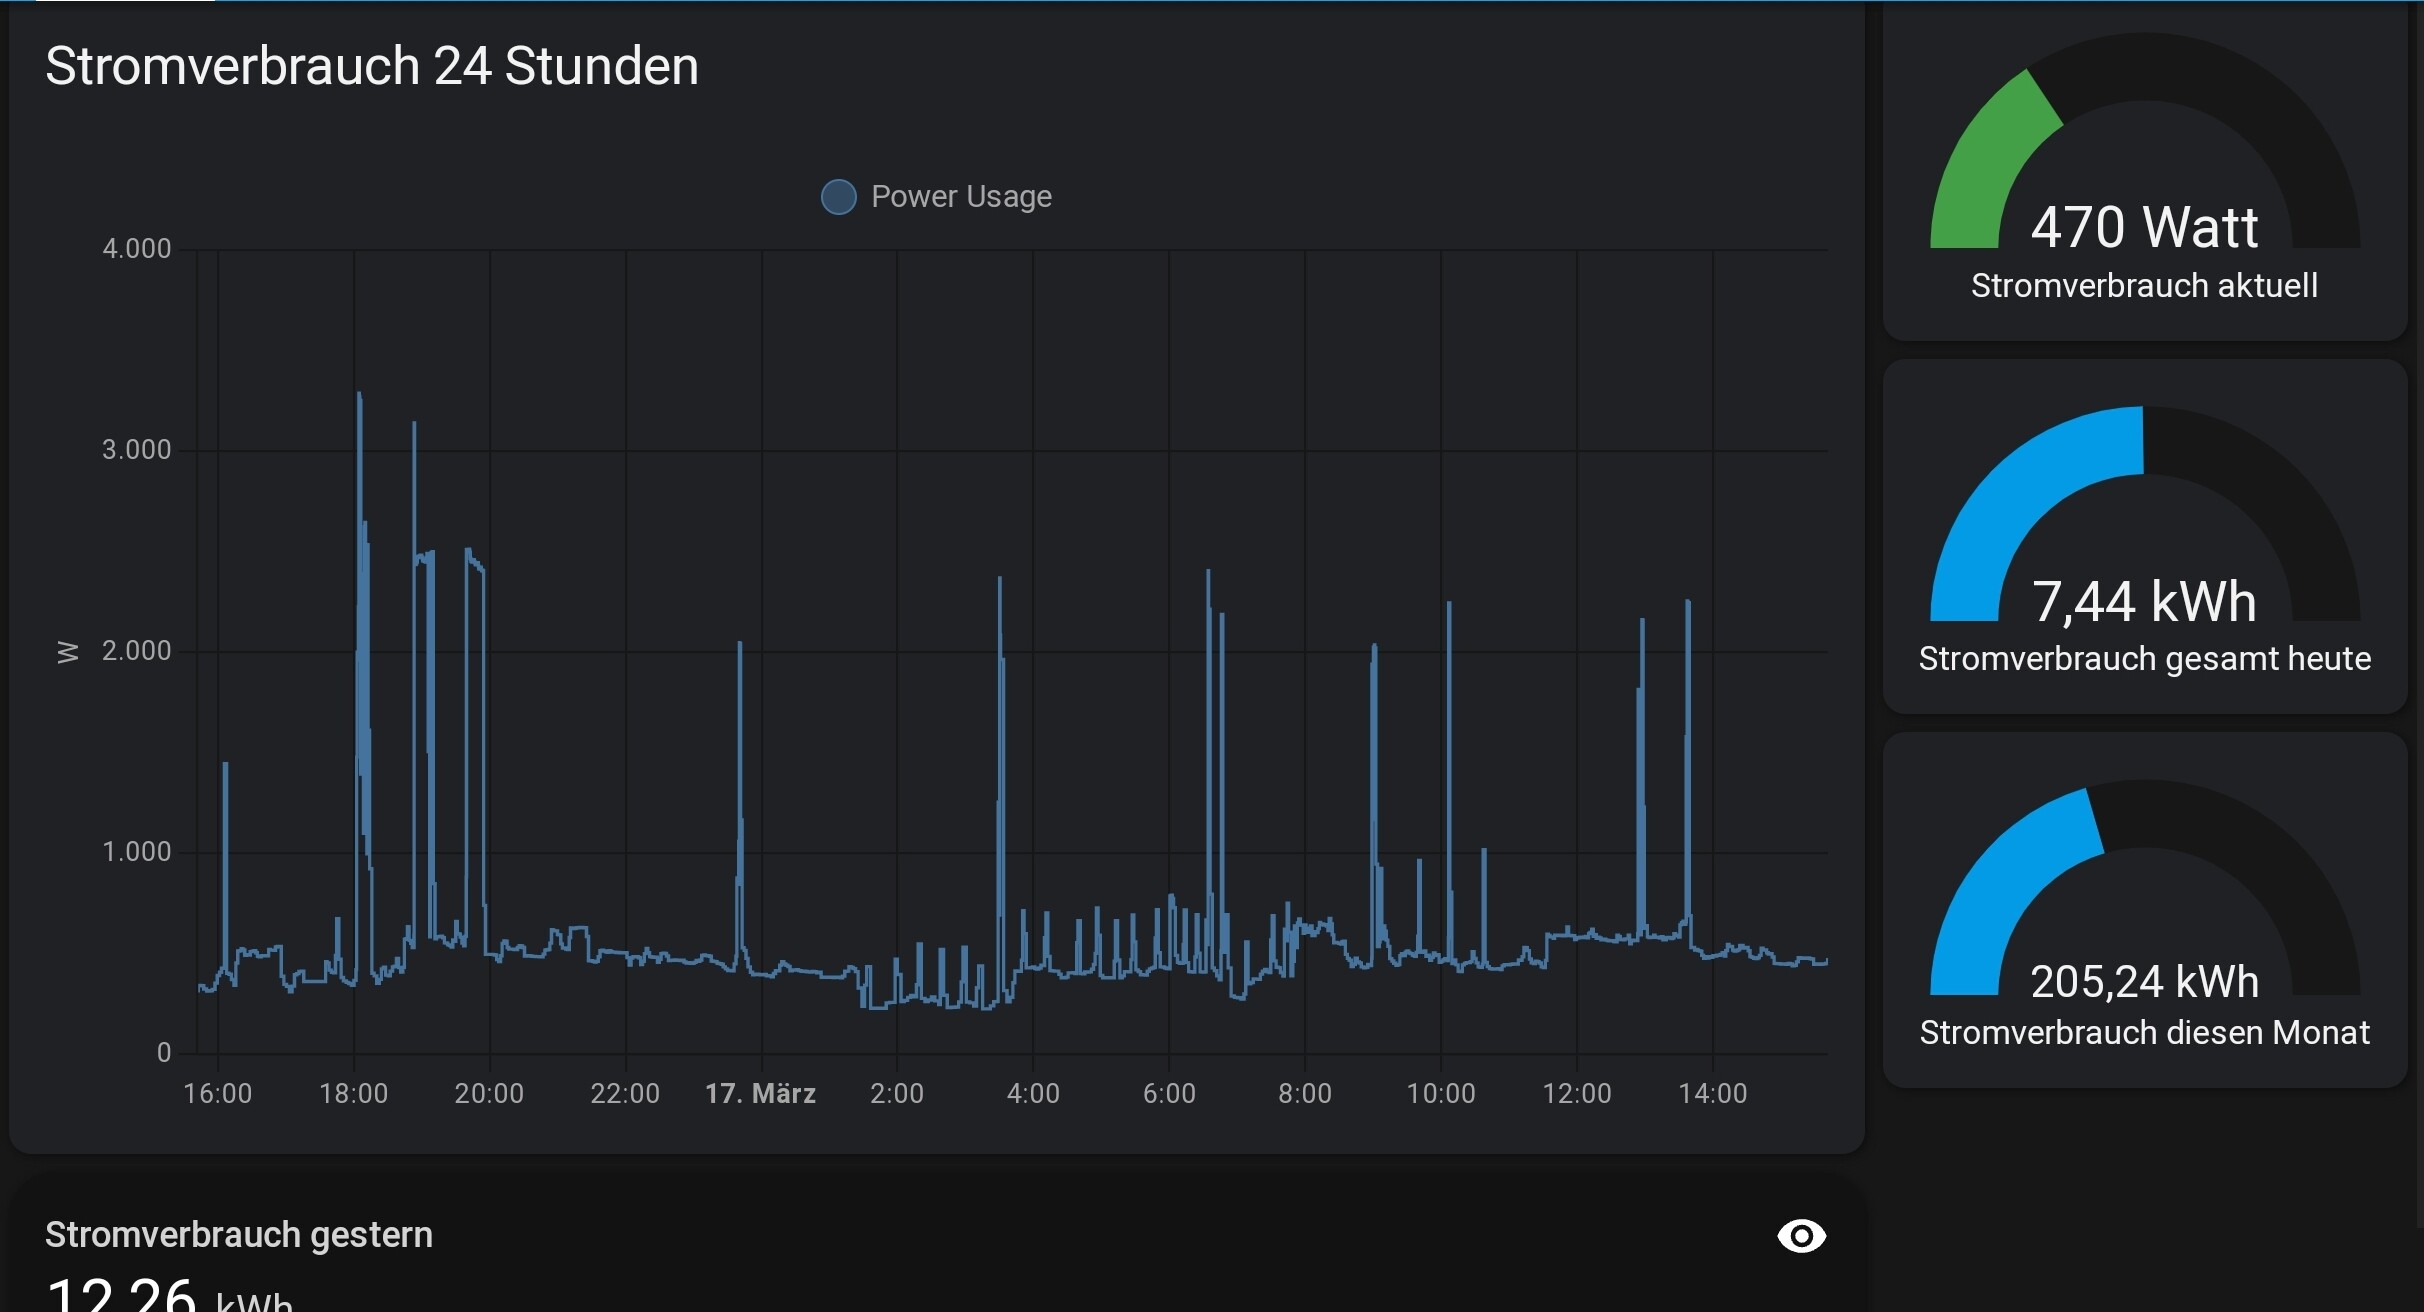The width and height of the screenshot is (2424, 1312).
Task: Open the 7,44 kWh gauge value
Action: (2144, 602)
